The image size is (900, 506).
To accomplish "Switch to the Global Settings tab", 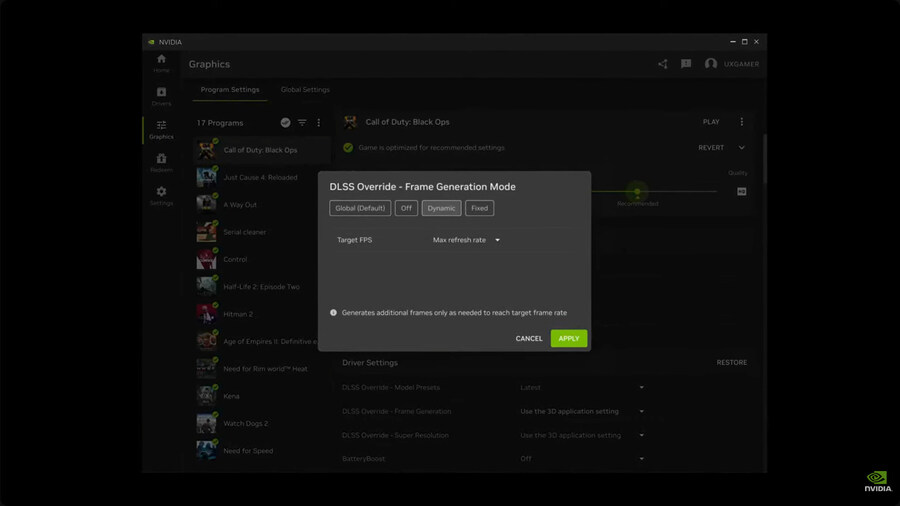I will 305,90.
